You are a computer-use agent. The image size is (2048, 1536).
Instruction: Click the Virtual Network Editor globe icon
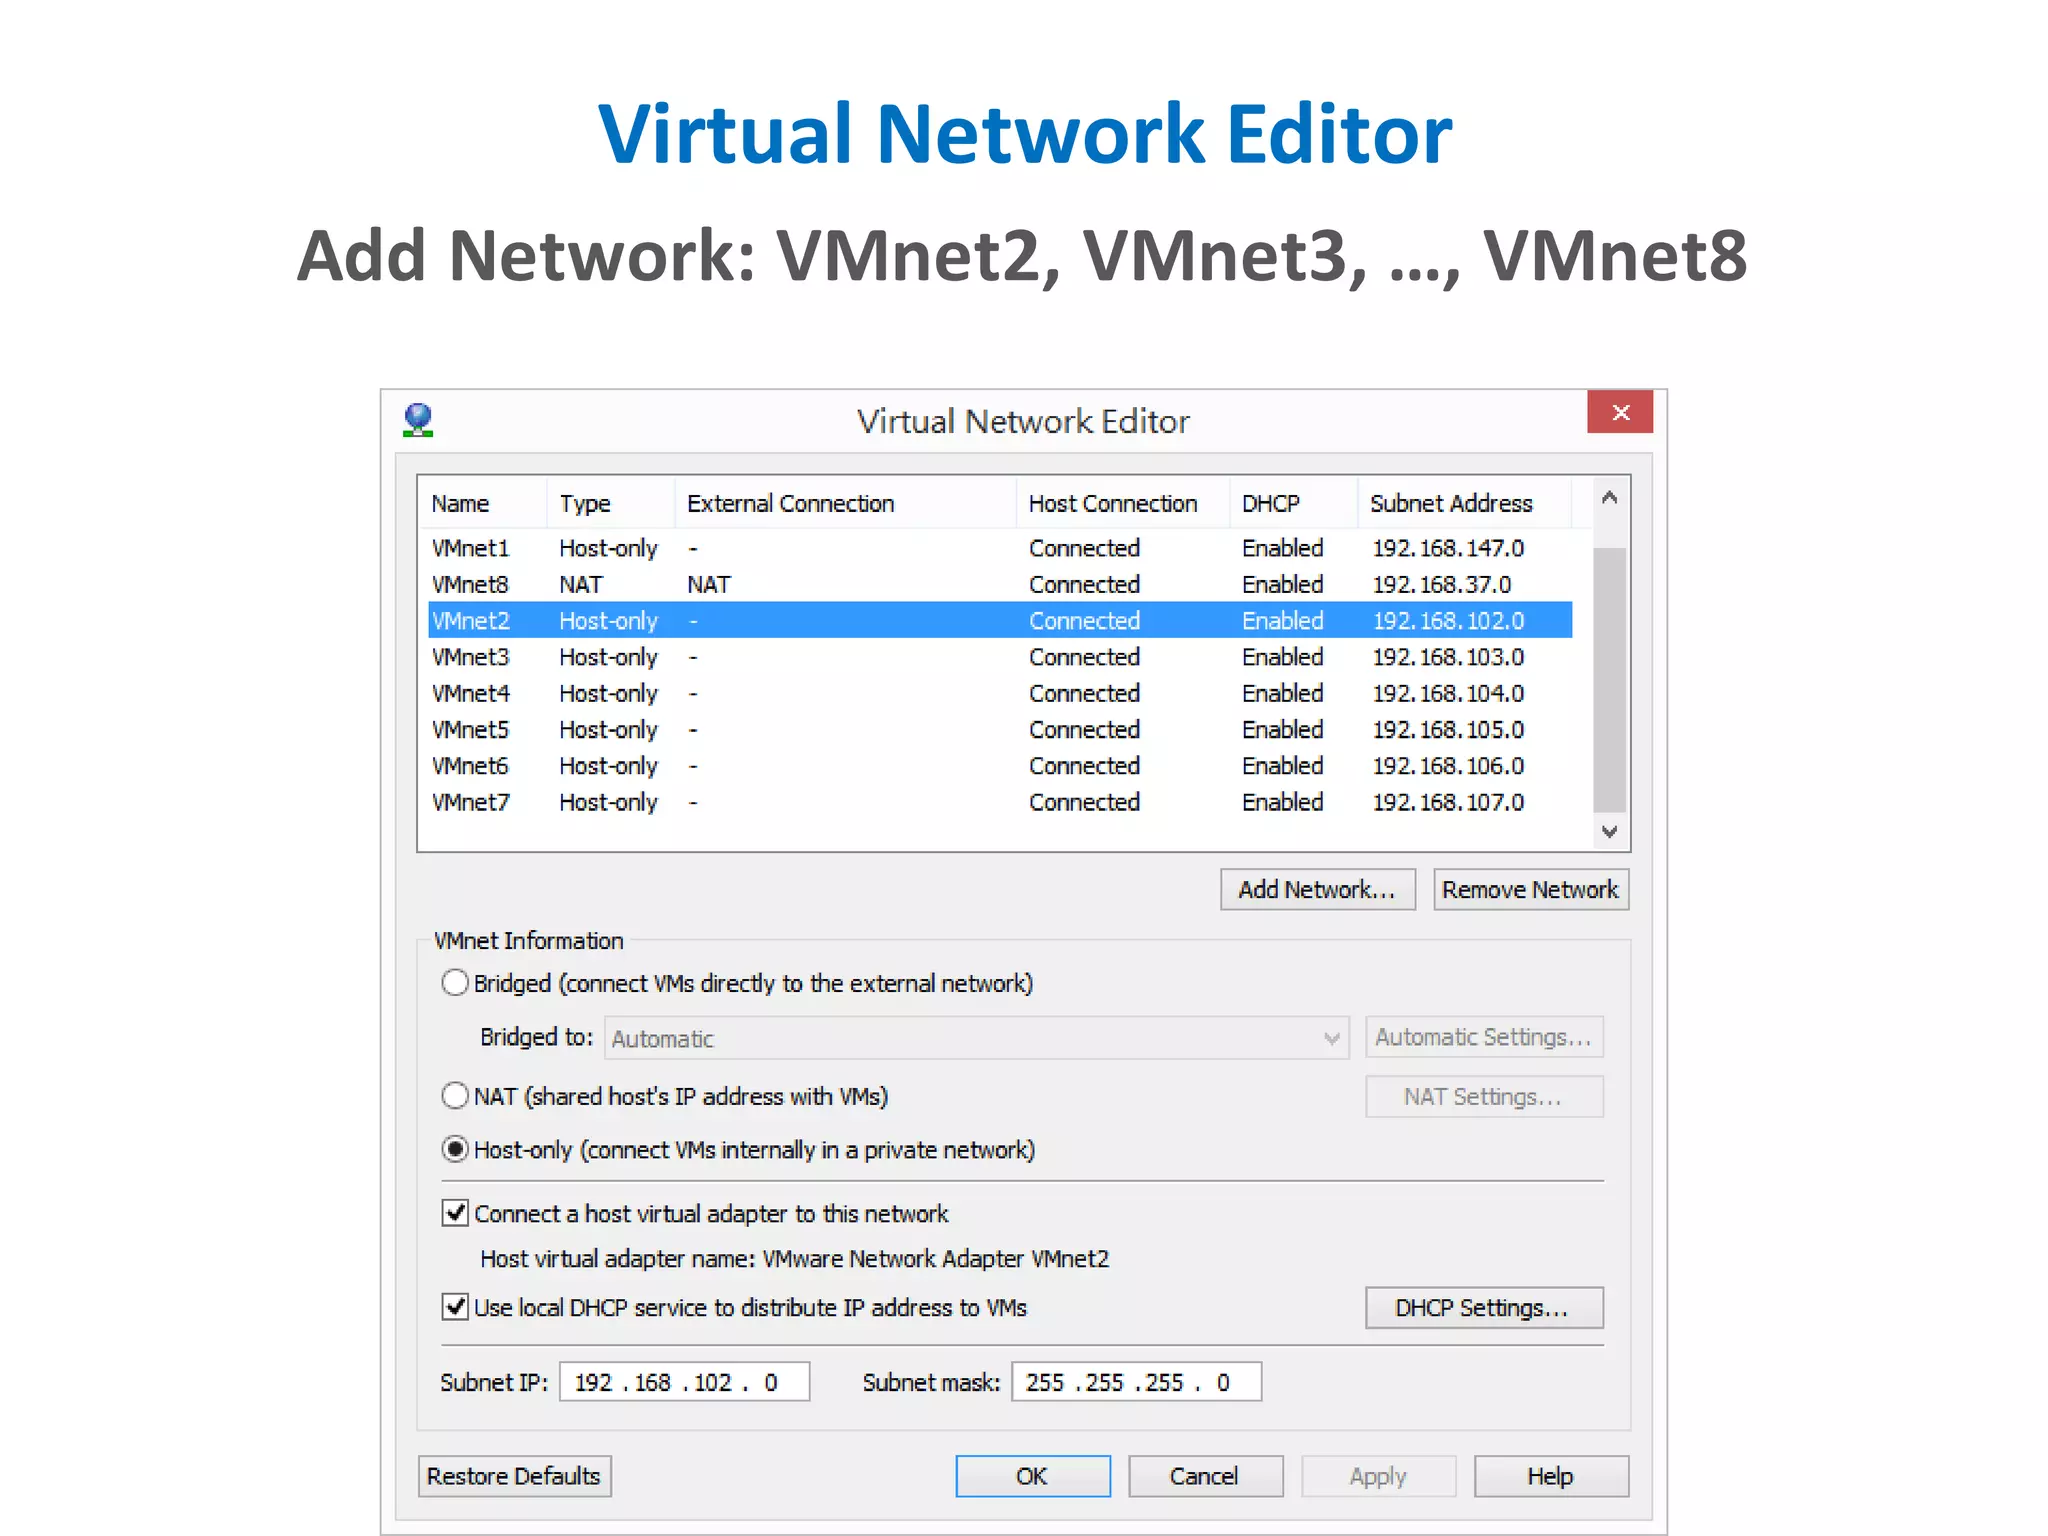pyautogui.click(x=418, y=420)
